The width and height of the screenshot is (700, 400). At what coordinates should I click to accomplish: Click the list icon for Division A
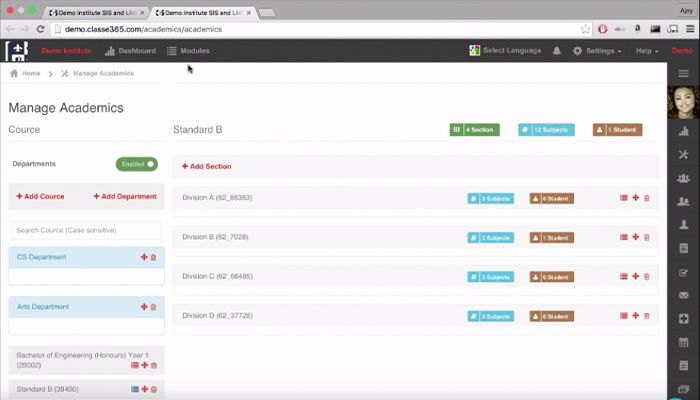624,198
